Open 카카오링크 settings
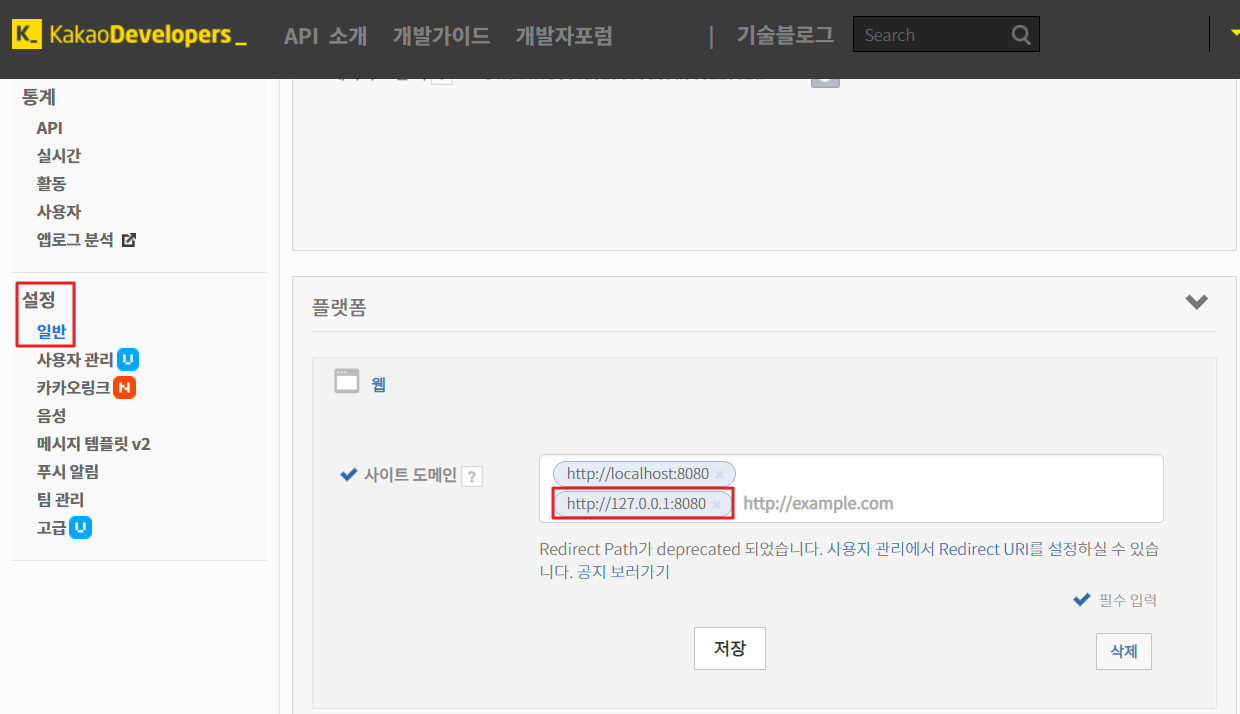Viewport: 1240px width, 714px height. pos(73,387)
